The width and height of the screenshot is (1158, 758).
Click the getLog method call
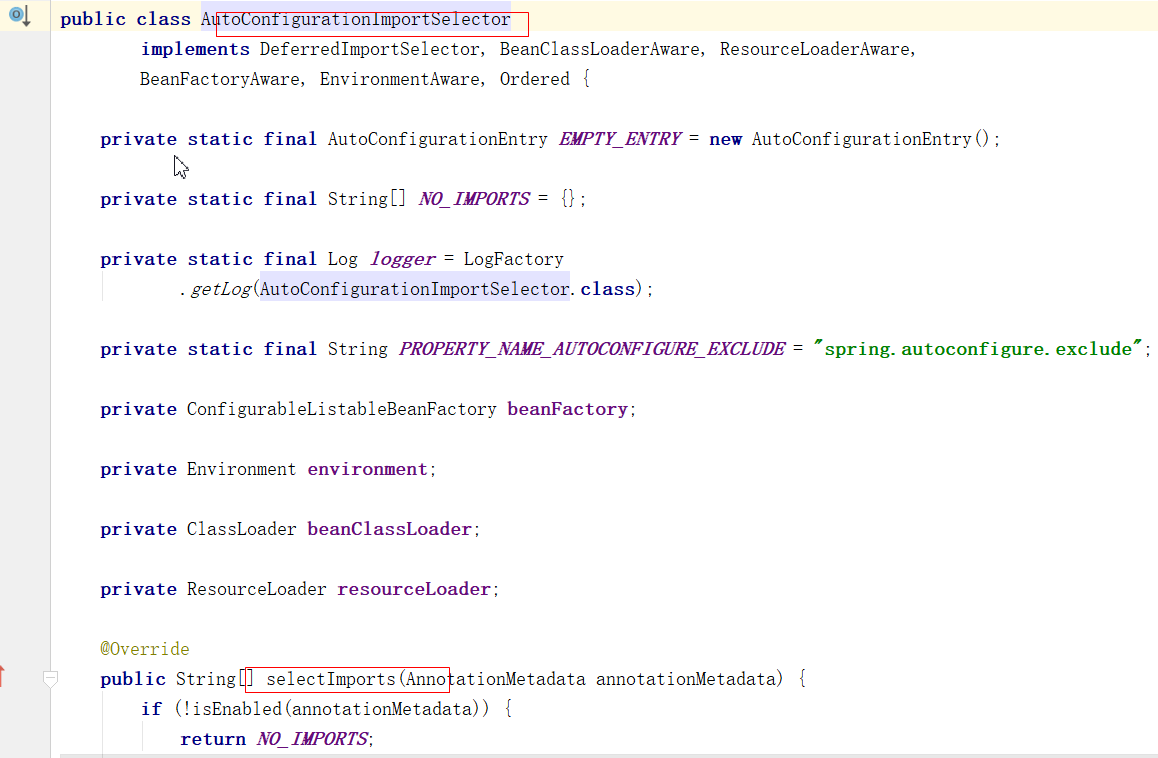(220, 289)
